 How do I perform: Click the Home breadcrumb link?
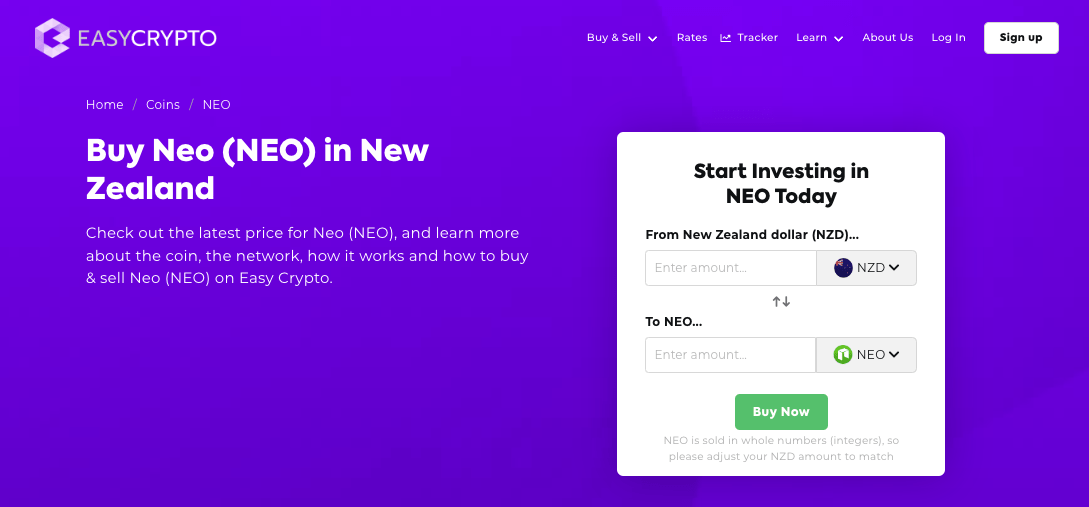pyautogui.click(x=104, y=105)
